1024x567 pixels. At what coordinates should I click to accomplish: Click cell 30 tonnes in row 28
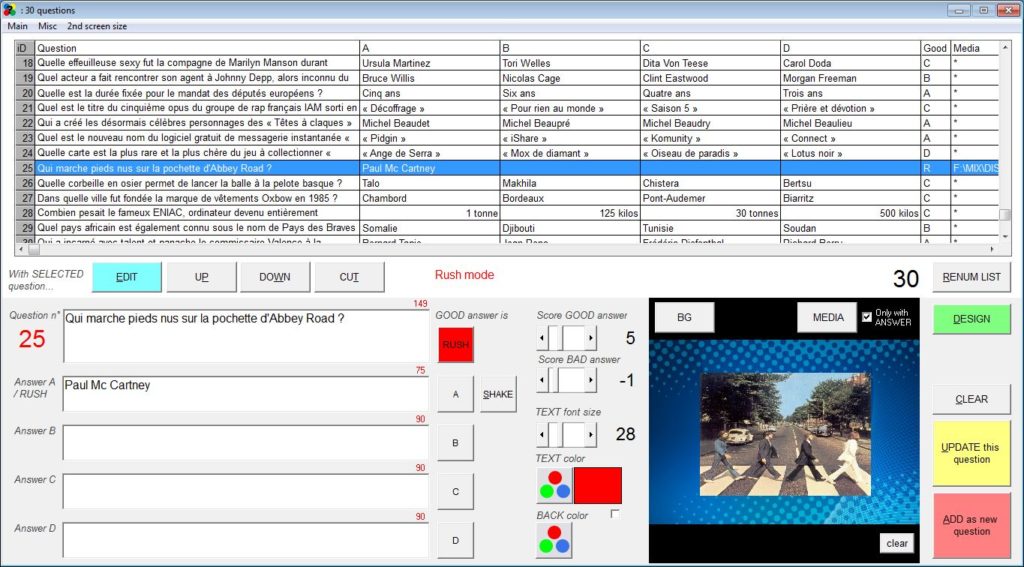point(710,213)
